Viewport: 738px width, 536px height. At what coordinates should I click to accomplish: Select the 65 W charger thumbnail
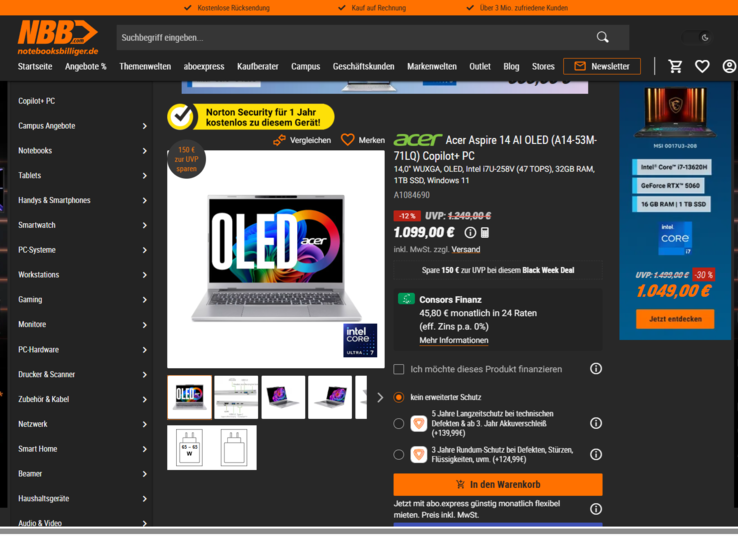pos(189,448)
